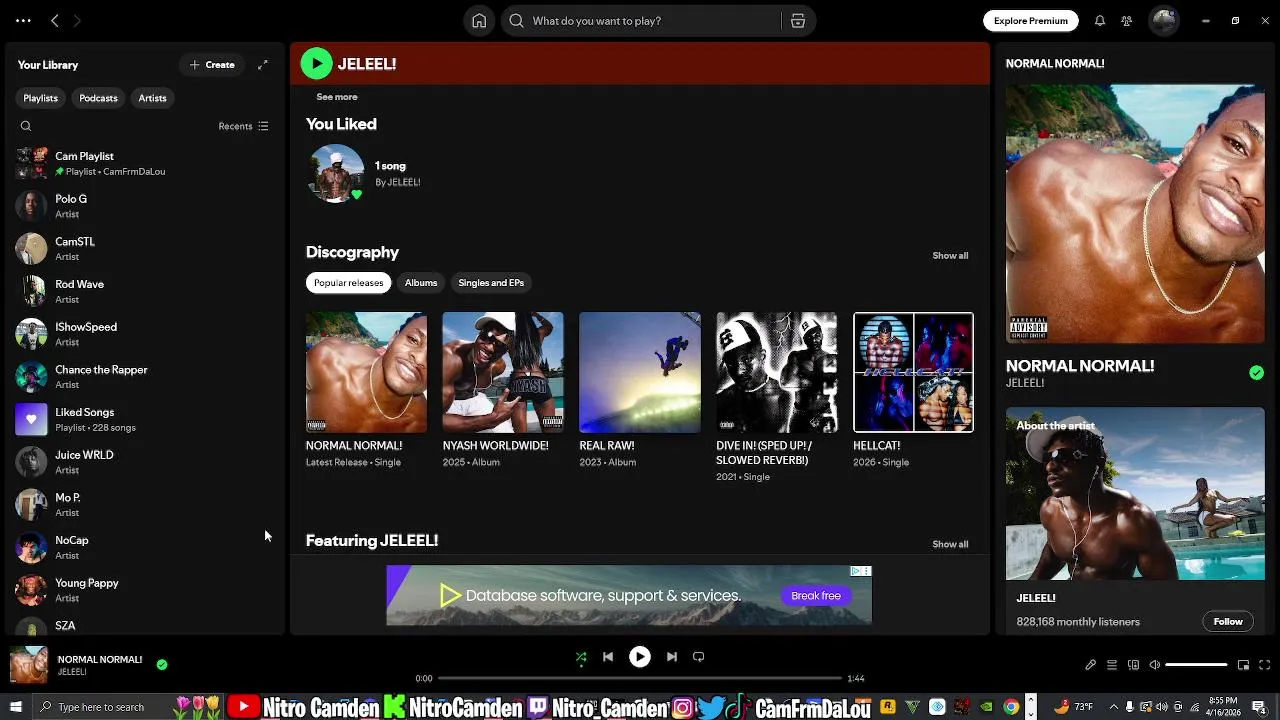Viewport: 1280px width, 720px height.
Task: Open IShowSpeed in library
Action: (x=144, y=334)
